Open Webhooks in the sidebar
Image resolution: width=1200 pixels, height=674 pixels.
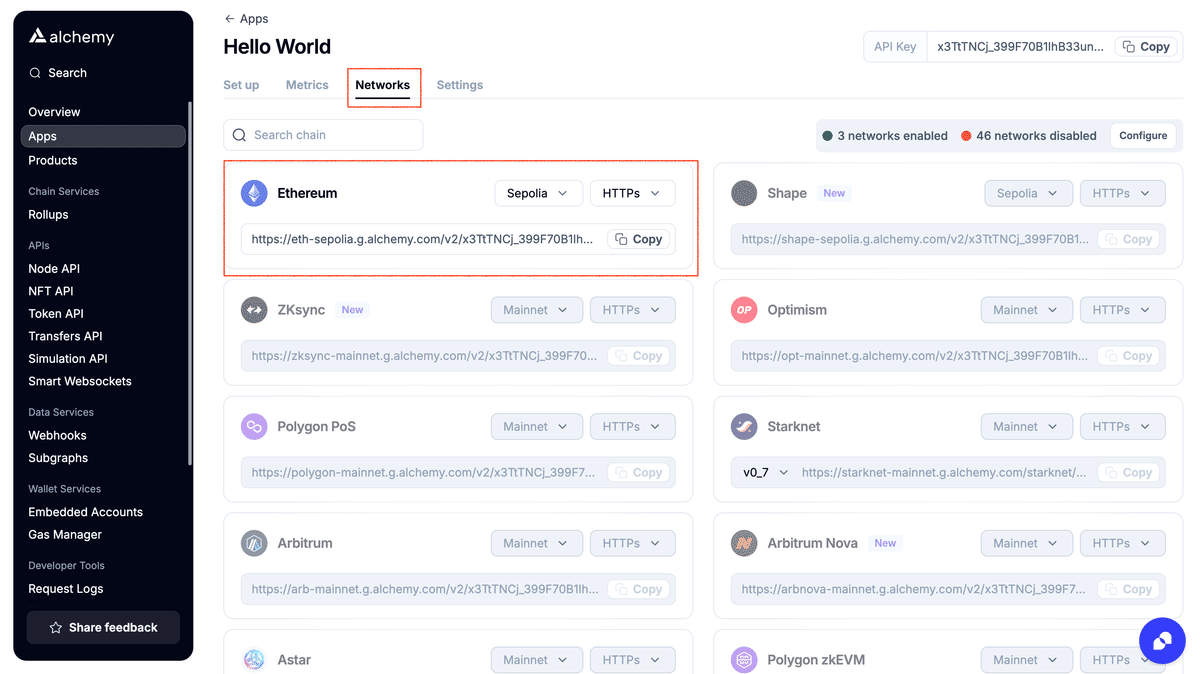57,435
